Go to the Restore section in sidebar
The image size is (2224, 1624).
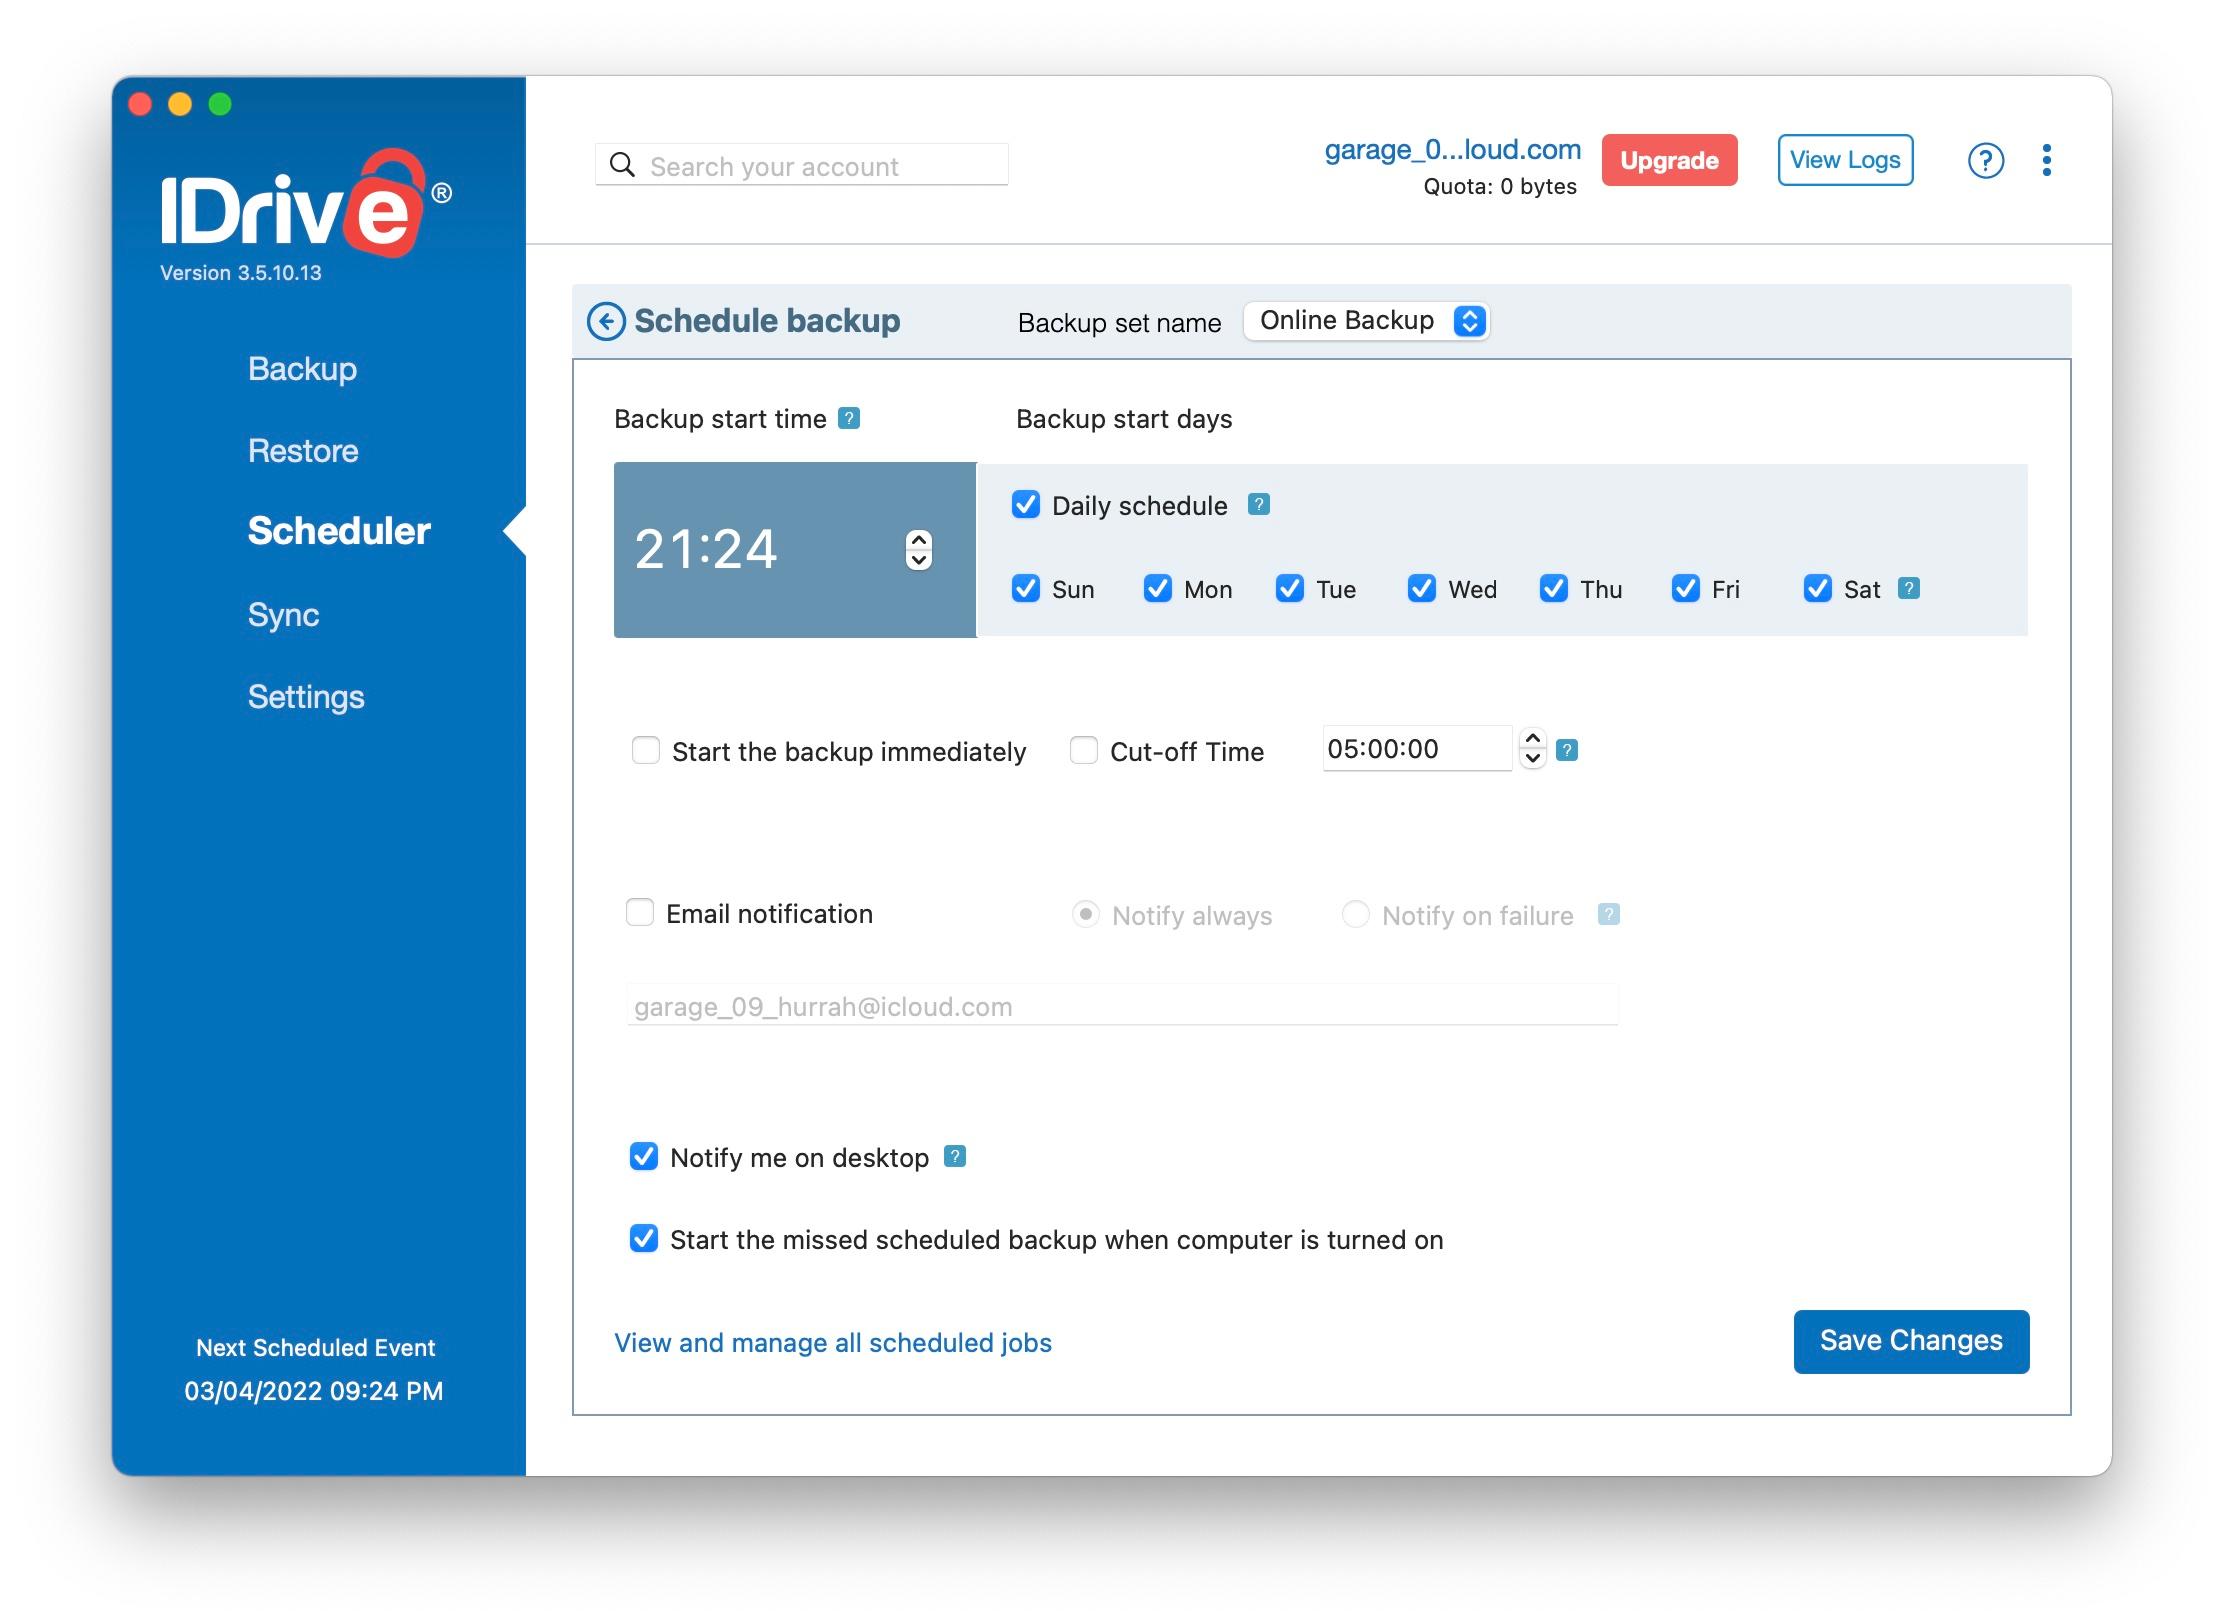(303, 451)
